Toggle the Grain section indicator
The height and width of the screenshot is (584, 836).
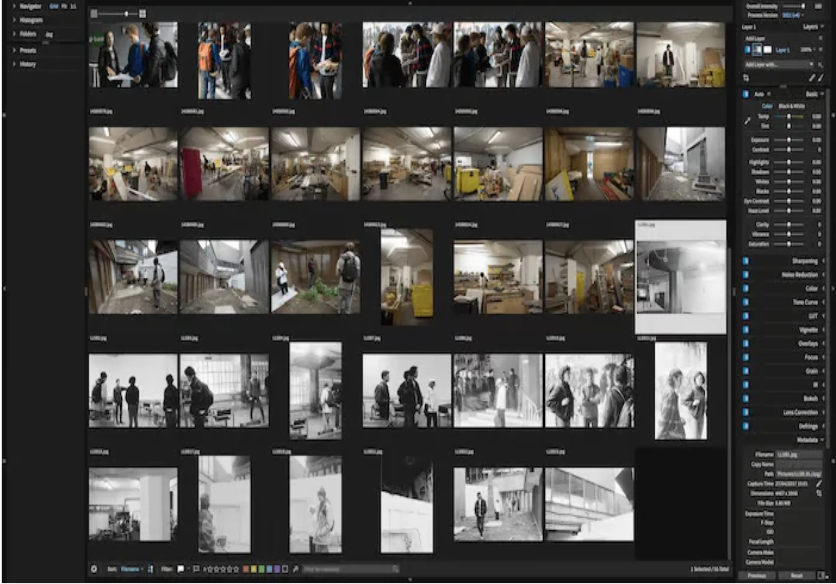coord(745,371)
